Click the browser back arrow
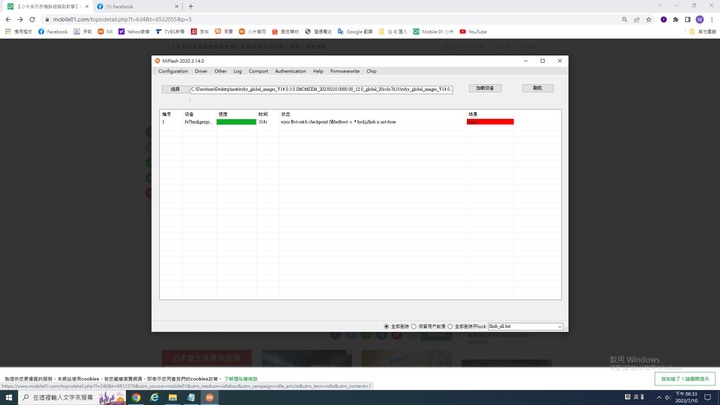This screenshot has width=720, height=405. pyautogui.click(x=8, y=19)
